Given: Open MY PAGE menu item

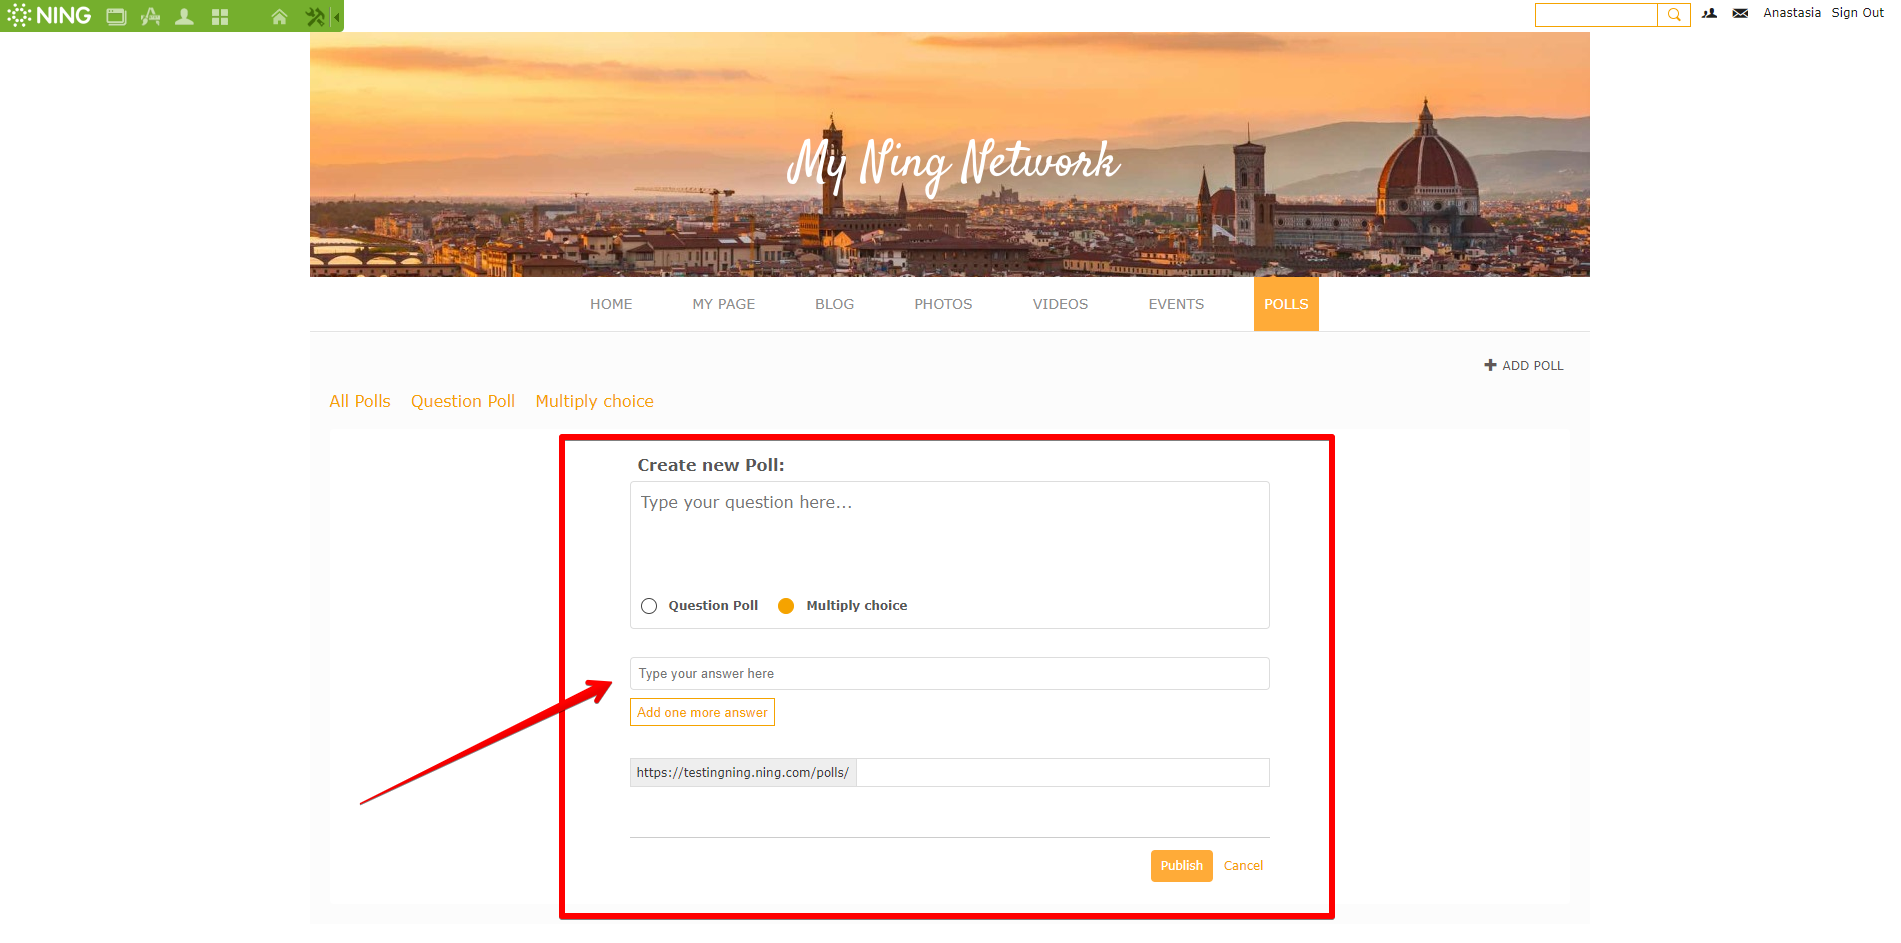Looking at the screenshot, I should (724, 304).
